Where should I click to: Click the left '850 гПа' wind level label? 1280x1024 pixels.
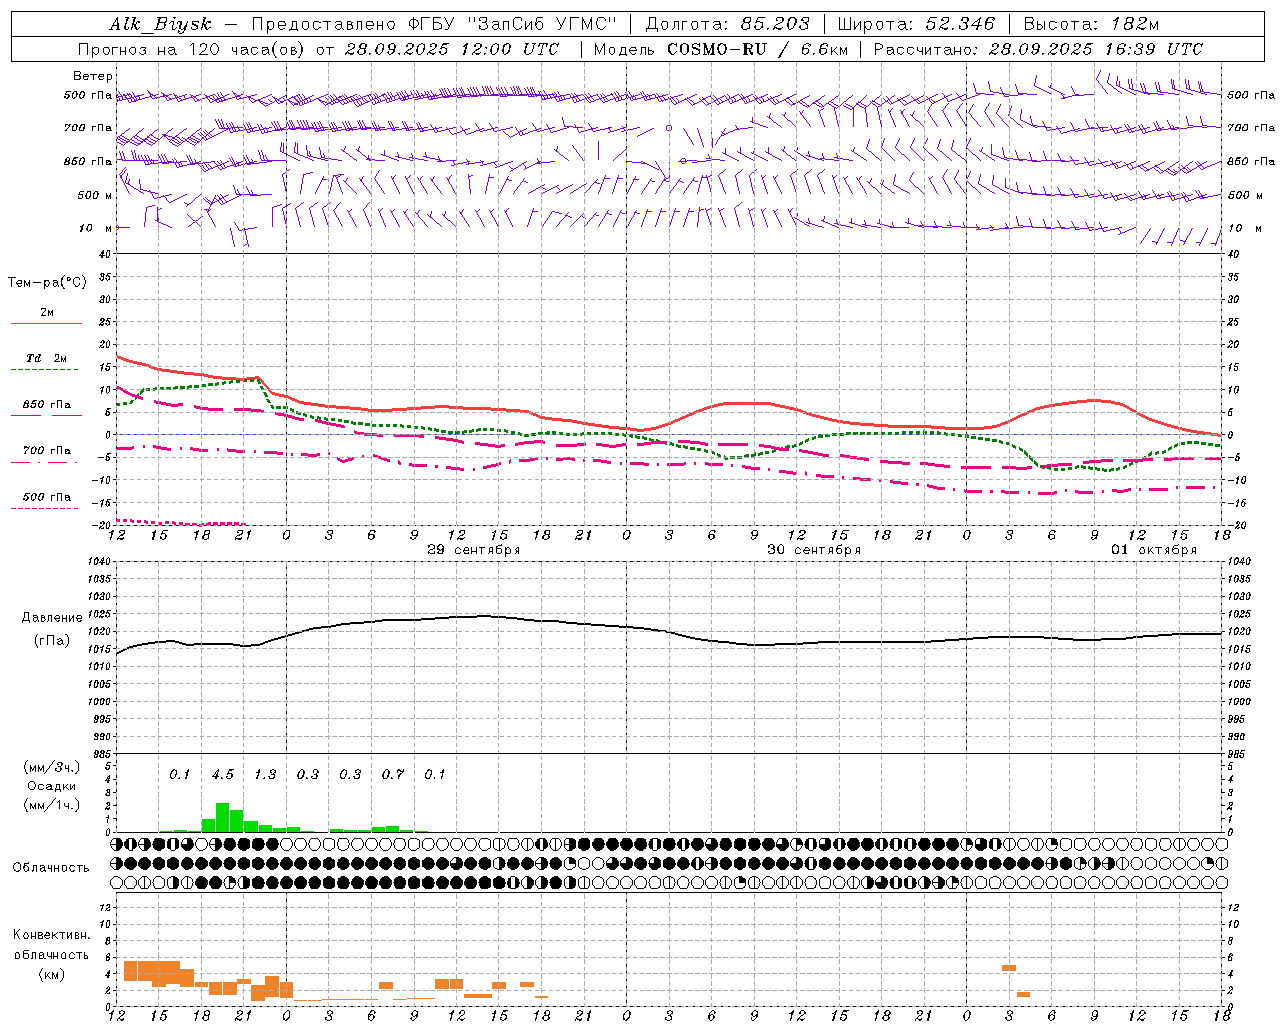coord(88,161)
